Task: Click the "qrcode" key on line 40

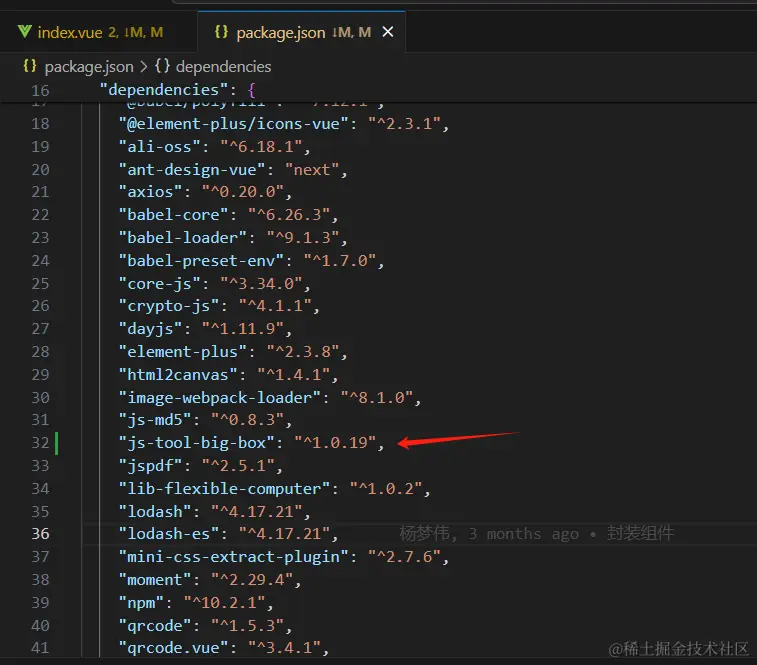Action: 155,626
